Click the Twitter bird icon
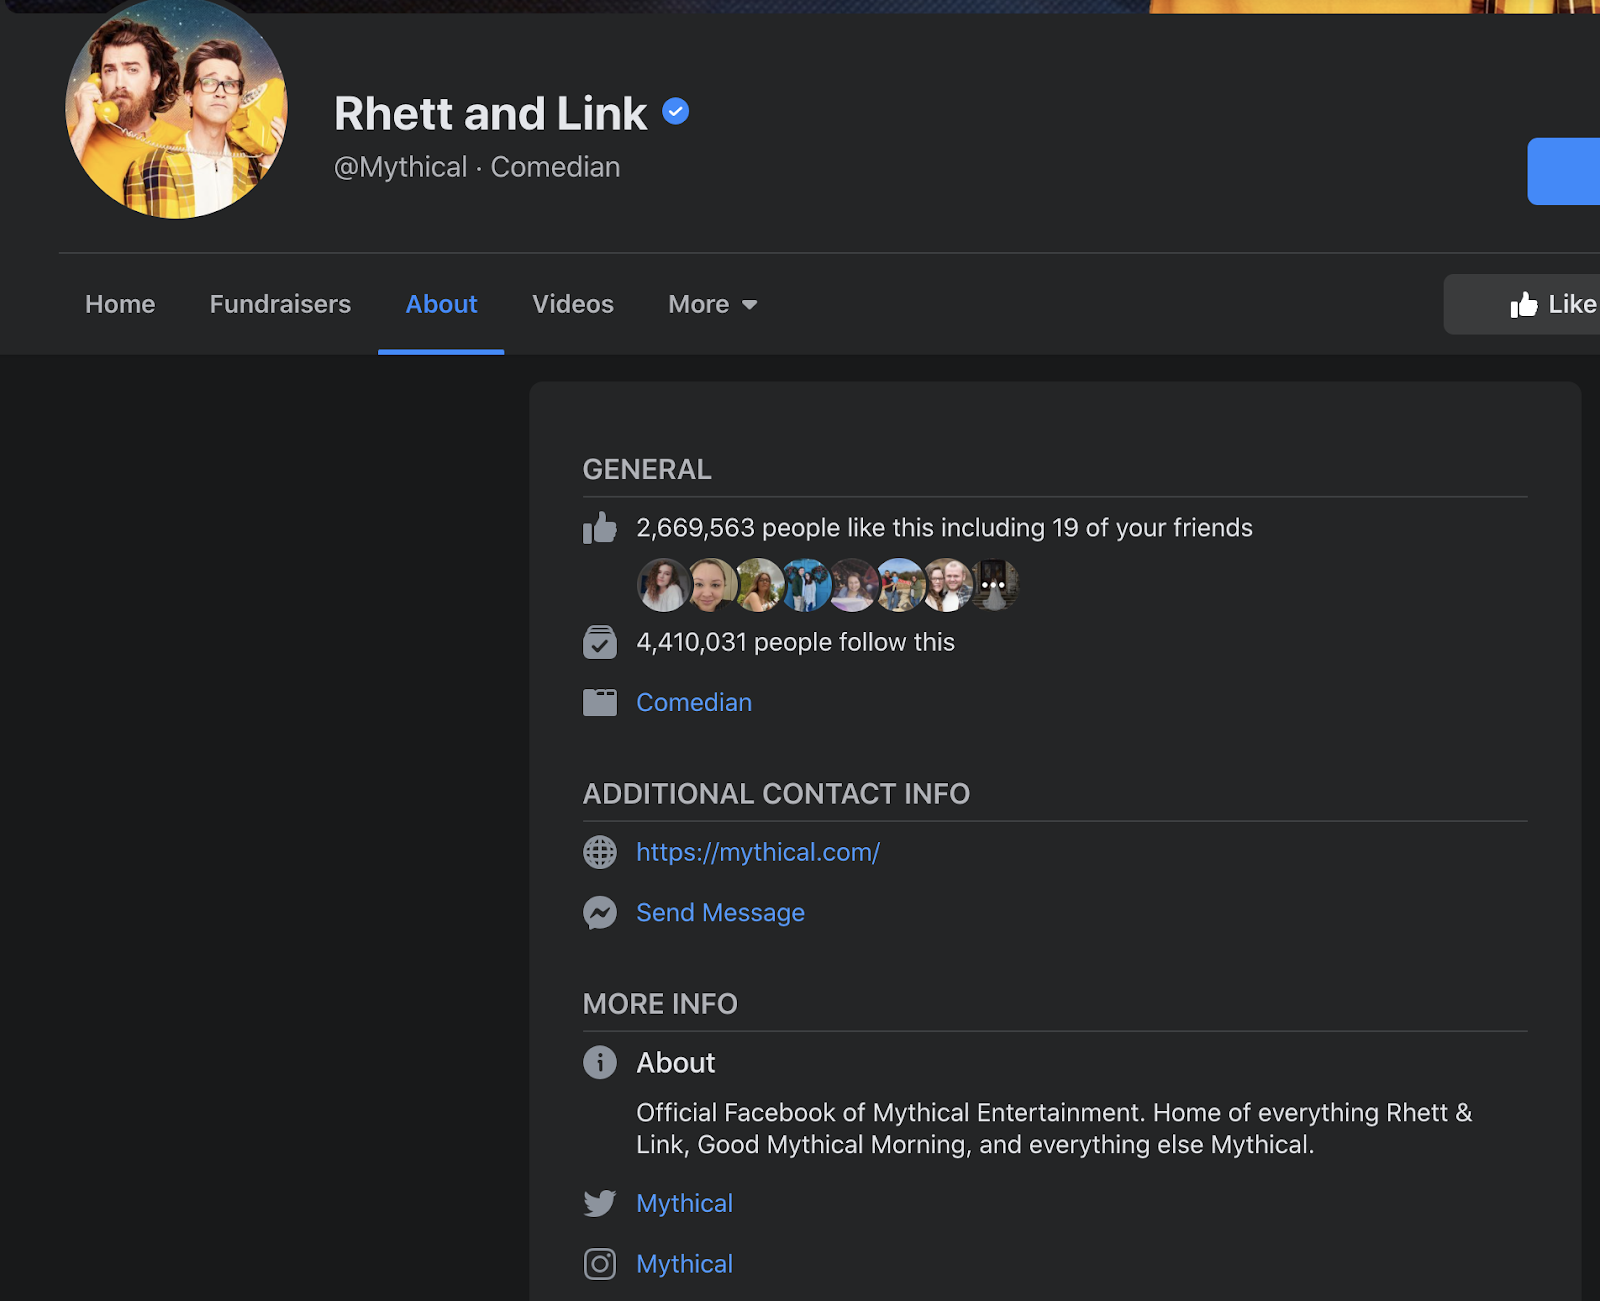This screenshot has height=1301, width=1600. [x=600, y=1203]
